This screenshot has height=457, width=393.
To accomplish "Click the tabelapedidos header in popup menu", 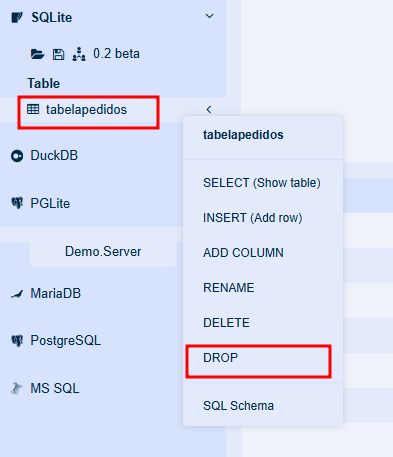I will [243, 135].
